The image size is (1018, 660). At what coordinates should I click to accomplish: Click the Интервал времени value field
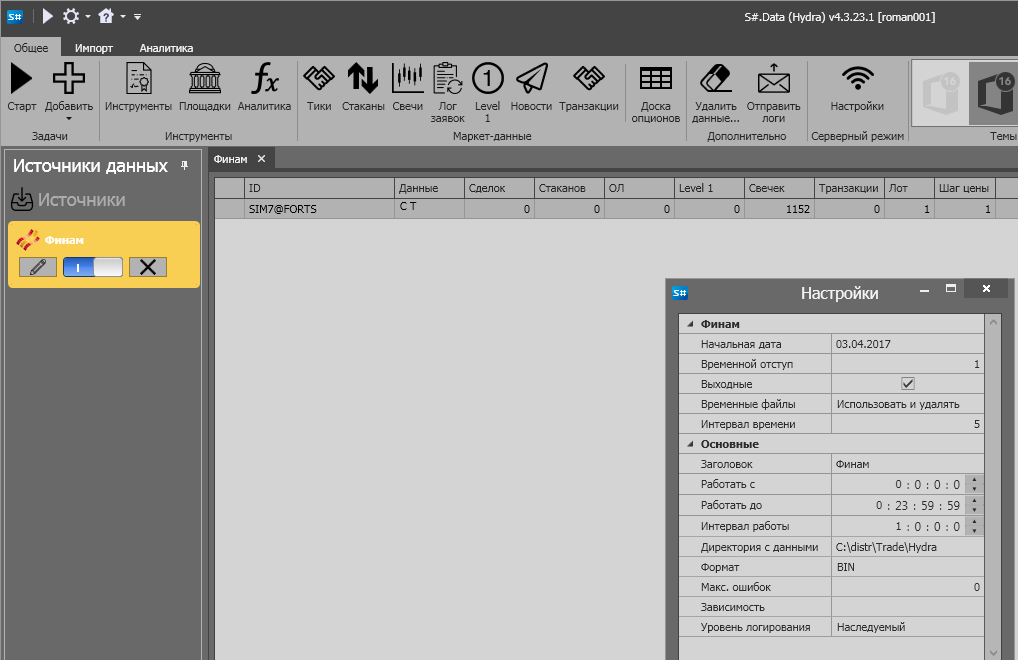pyautogui.click(x=908, y=424)
